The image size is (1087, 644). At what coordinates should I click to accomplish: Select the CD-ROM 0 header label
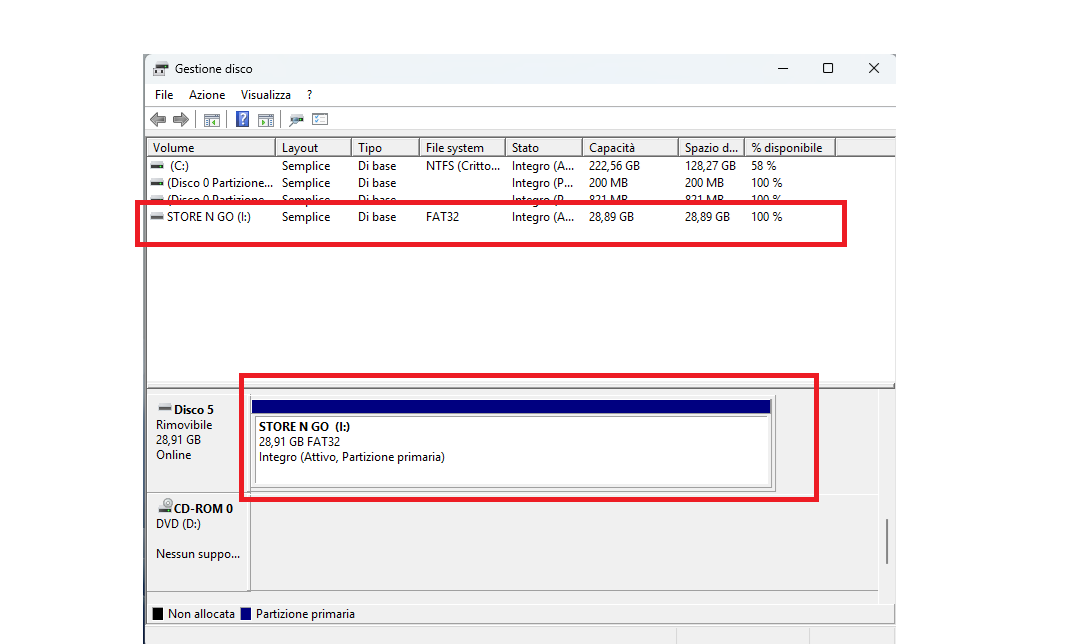203,509
